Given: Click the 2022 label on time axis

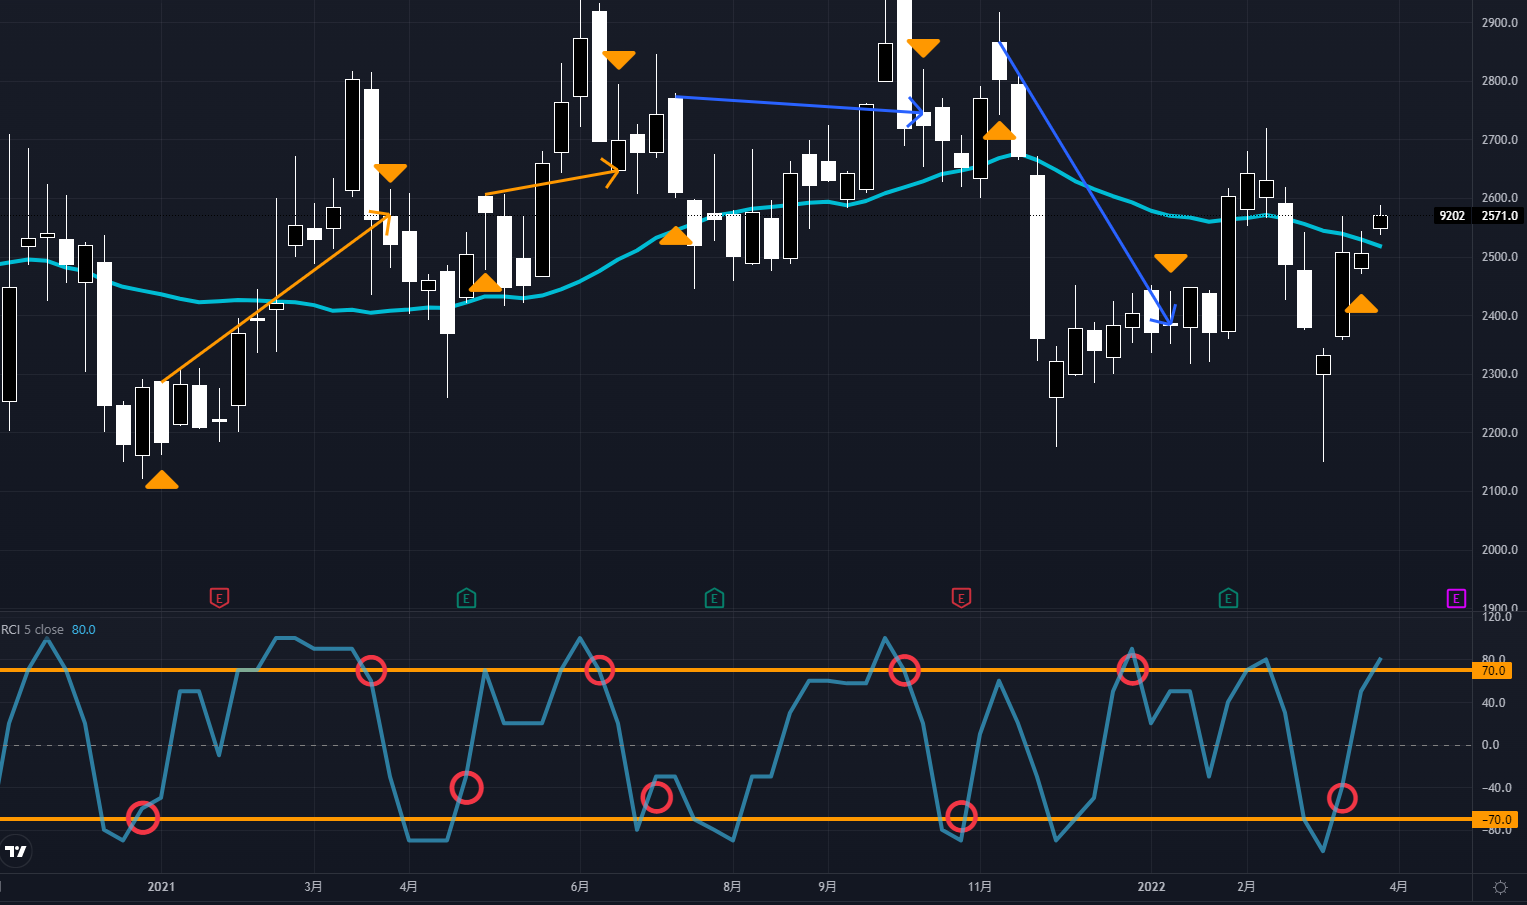Looking at the screenshot, I should click(1151, 887).
